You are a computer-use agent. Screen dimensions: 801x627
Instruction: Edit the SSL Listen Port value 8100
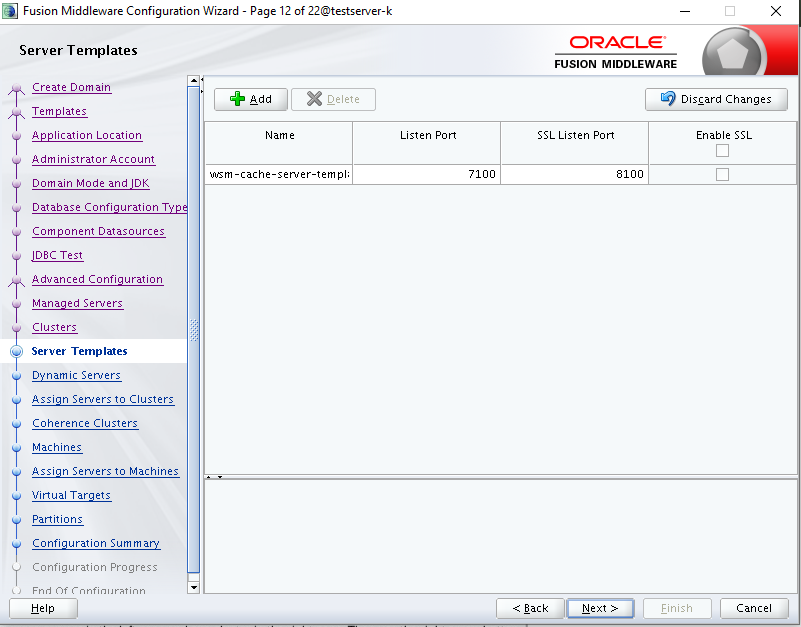pyautogui.click(x=575, y=174)
